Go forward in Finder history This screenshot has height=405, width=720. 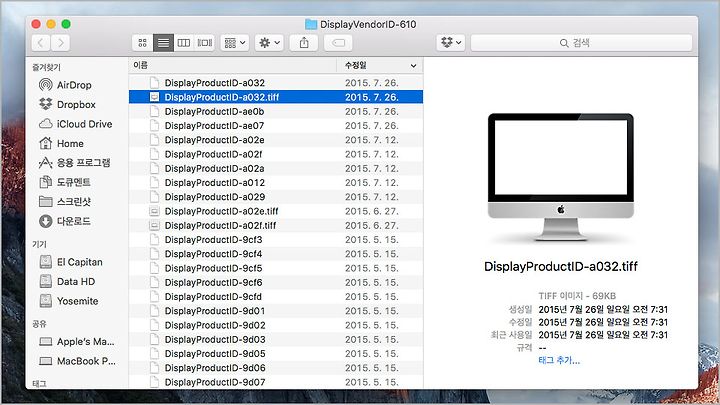click(61, 43)
